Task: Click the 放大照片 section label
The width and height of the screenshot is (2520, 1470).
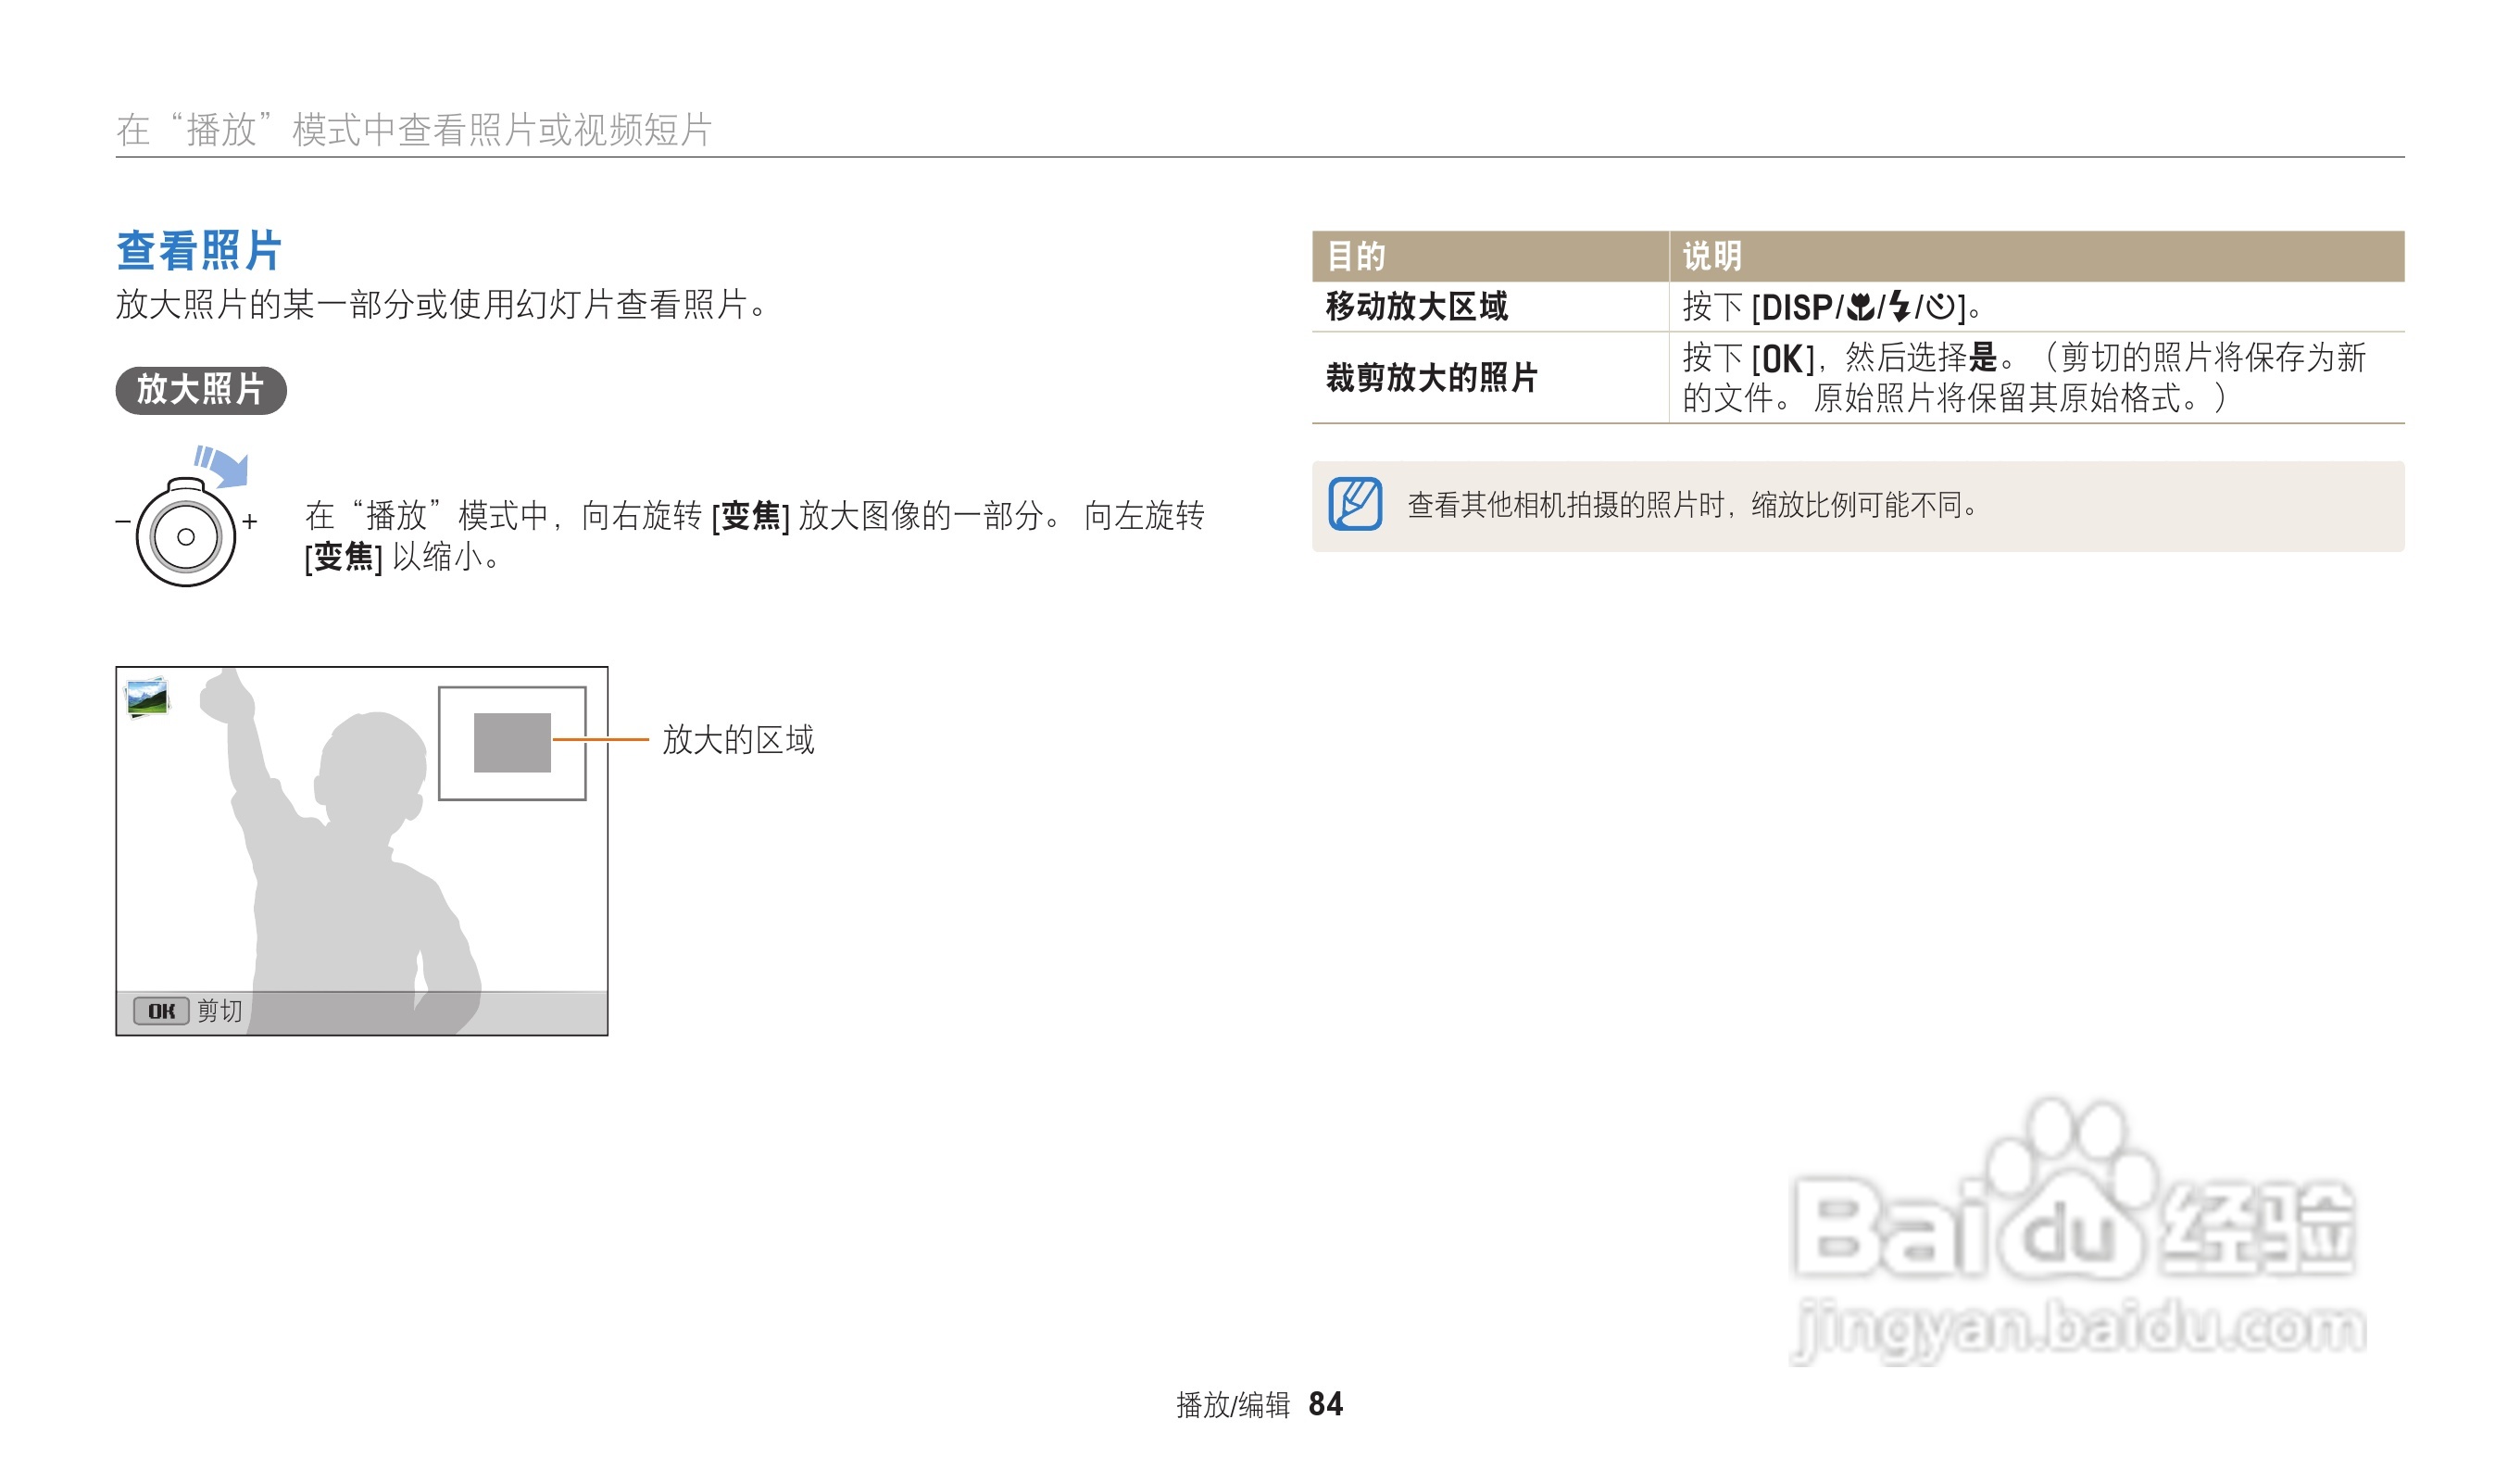Action: tap(201, 389)
